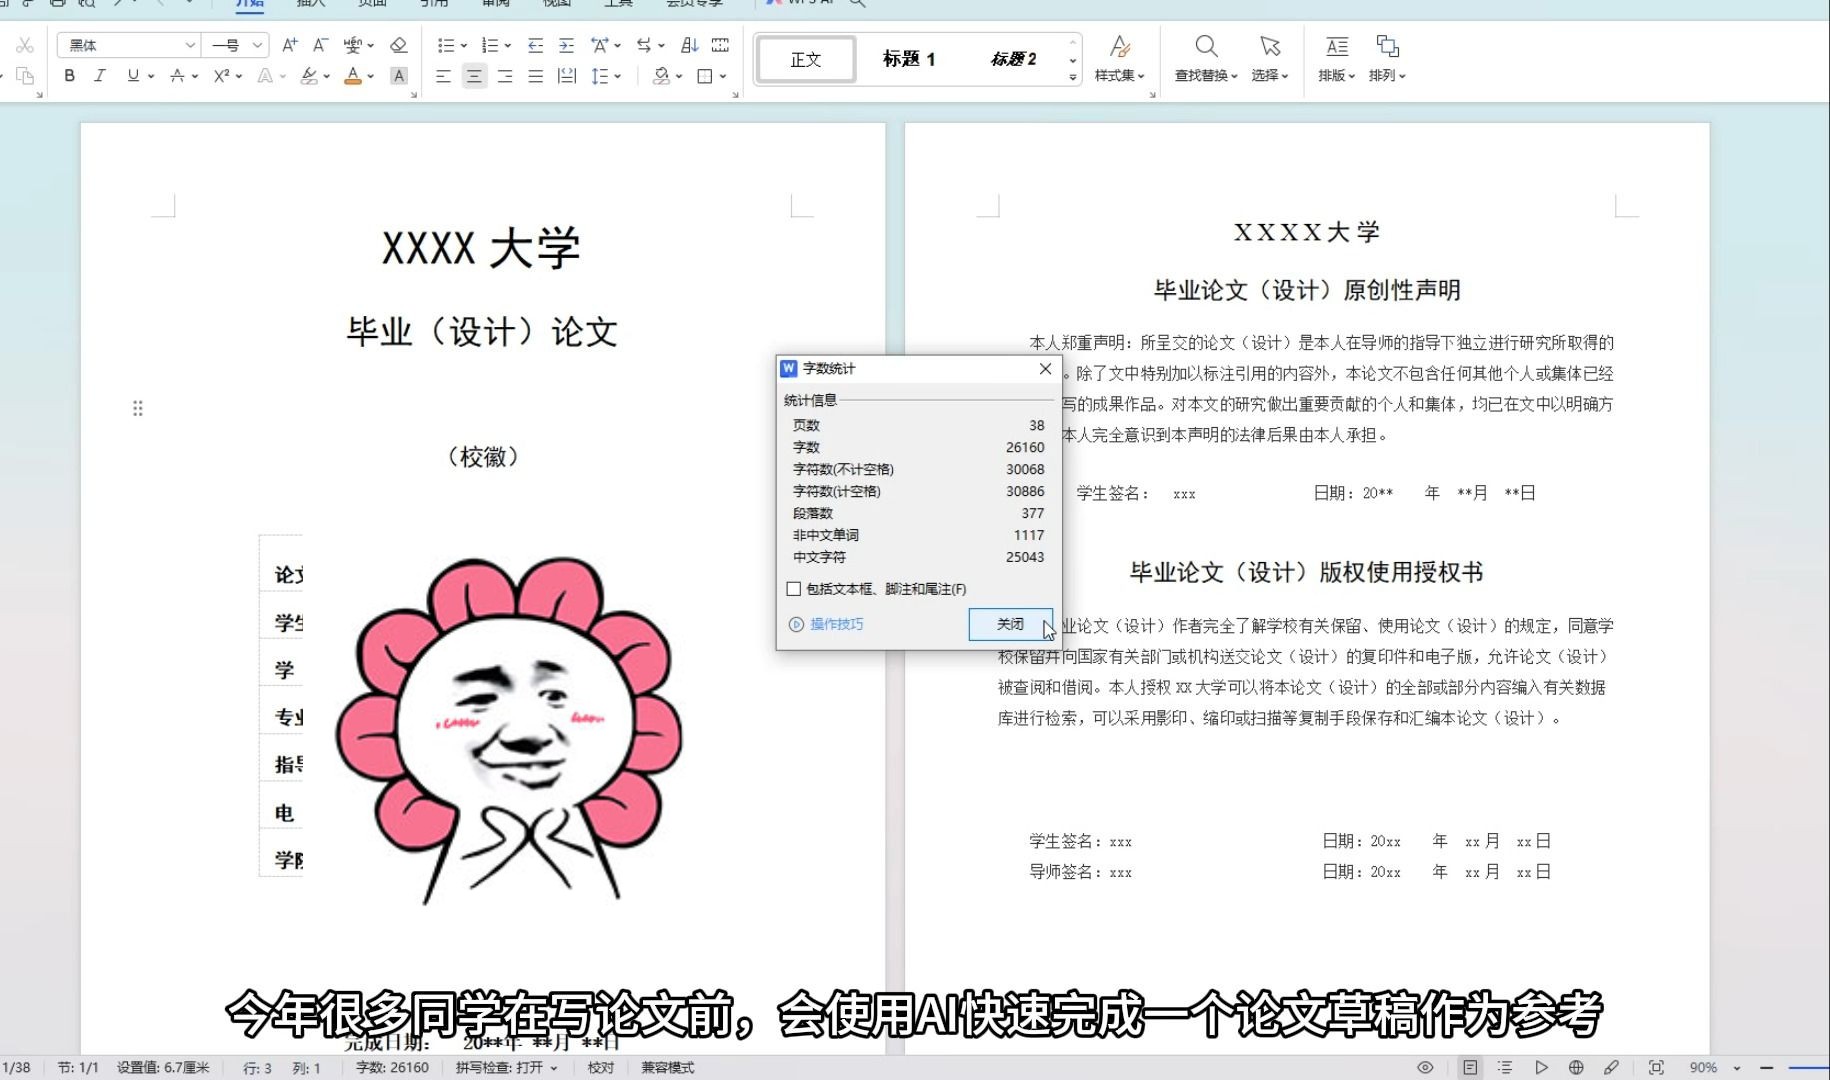Increase font size with A+ icon

290,45
